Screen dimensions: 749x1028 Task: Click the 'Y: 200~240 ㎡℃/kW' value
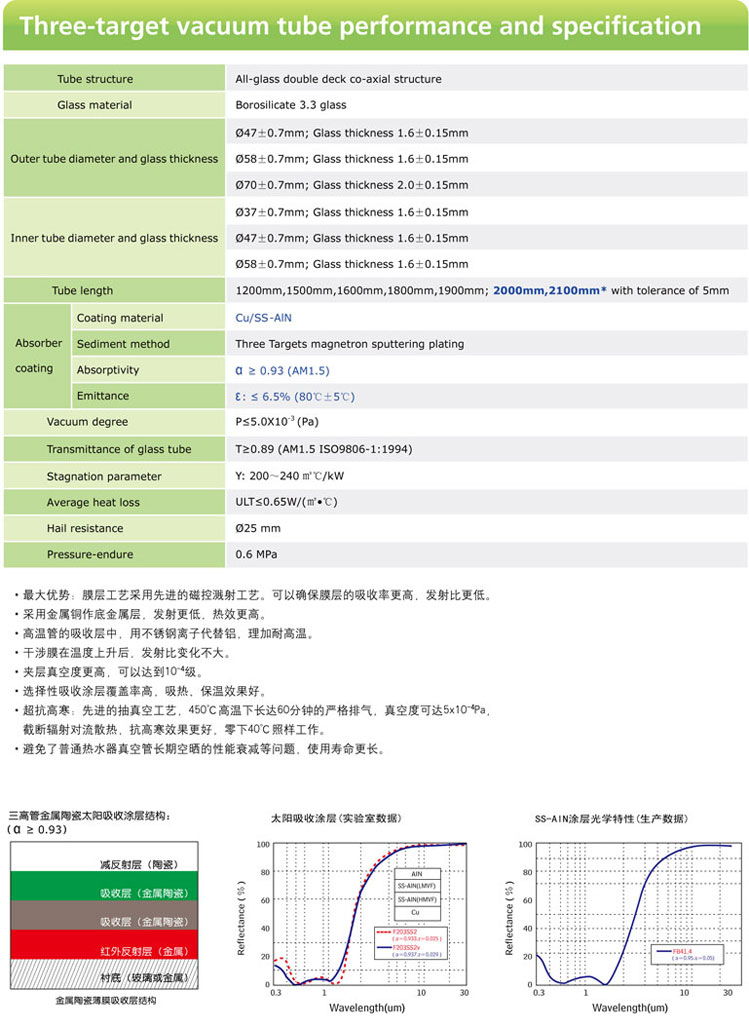tap(289, 476)
